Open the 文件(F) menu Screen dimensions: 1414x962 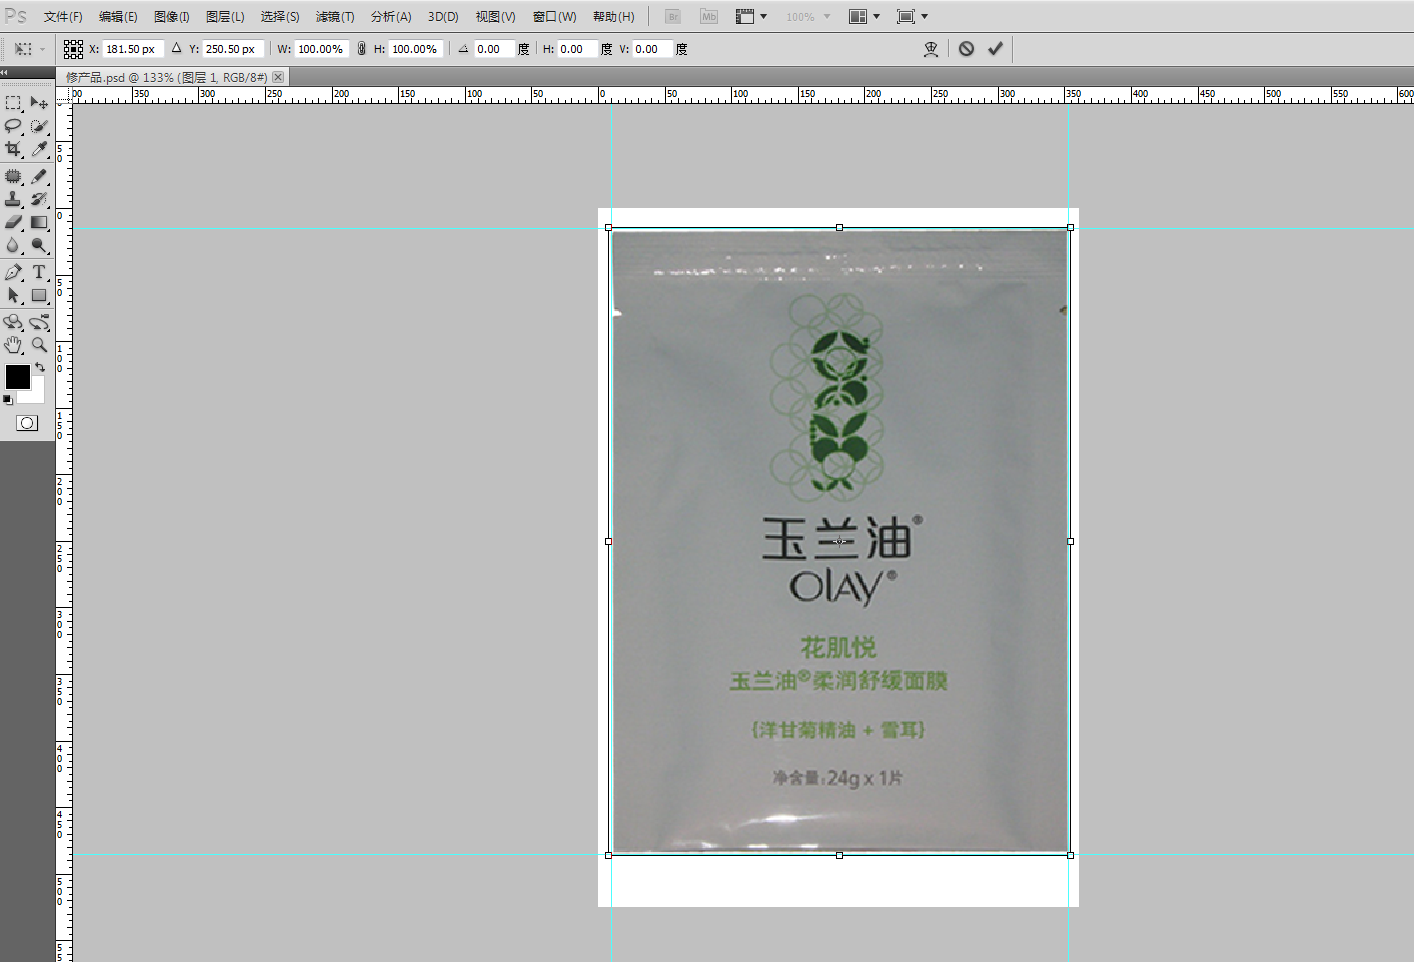(63, 17)
